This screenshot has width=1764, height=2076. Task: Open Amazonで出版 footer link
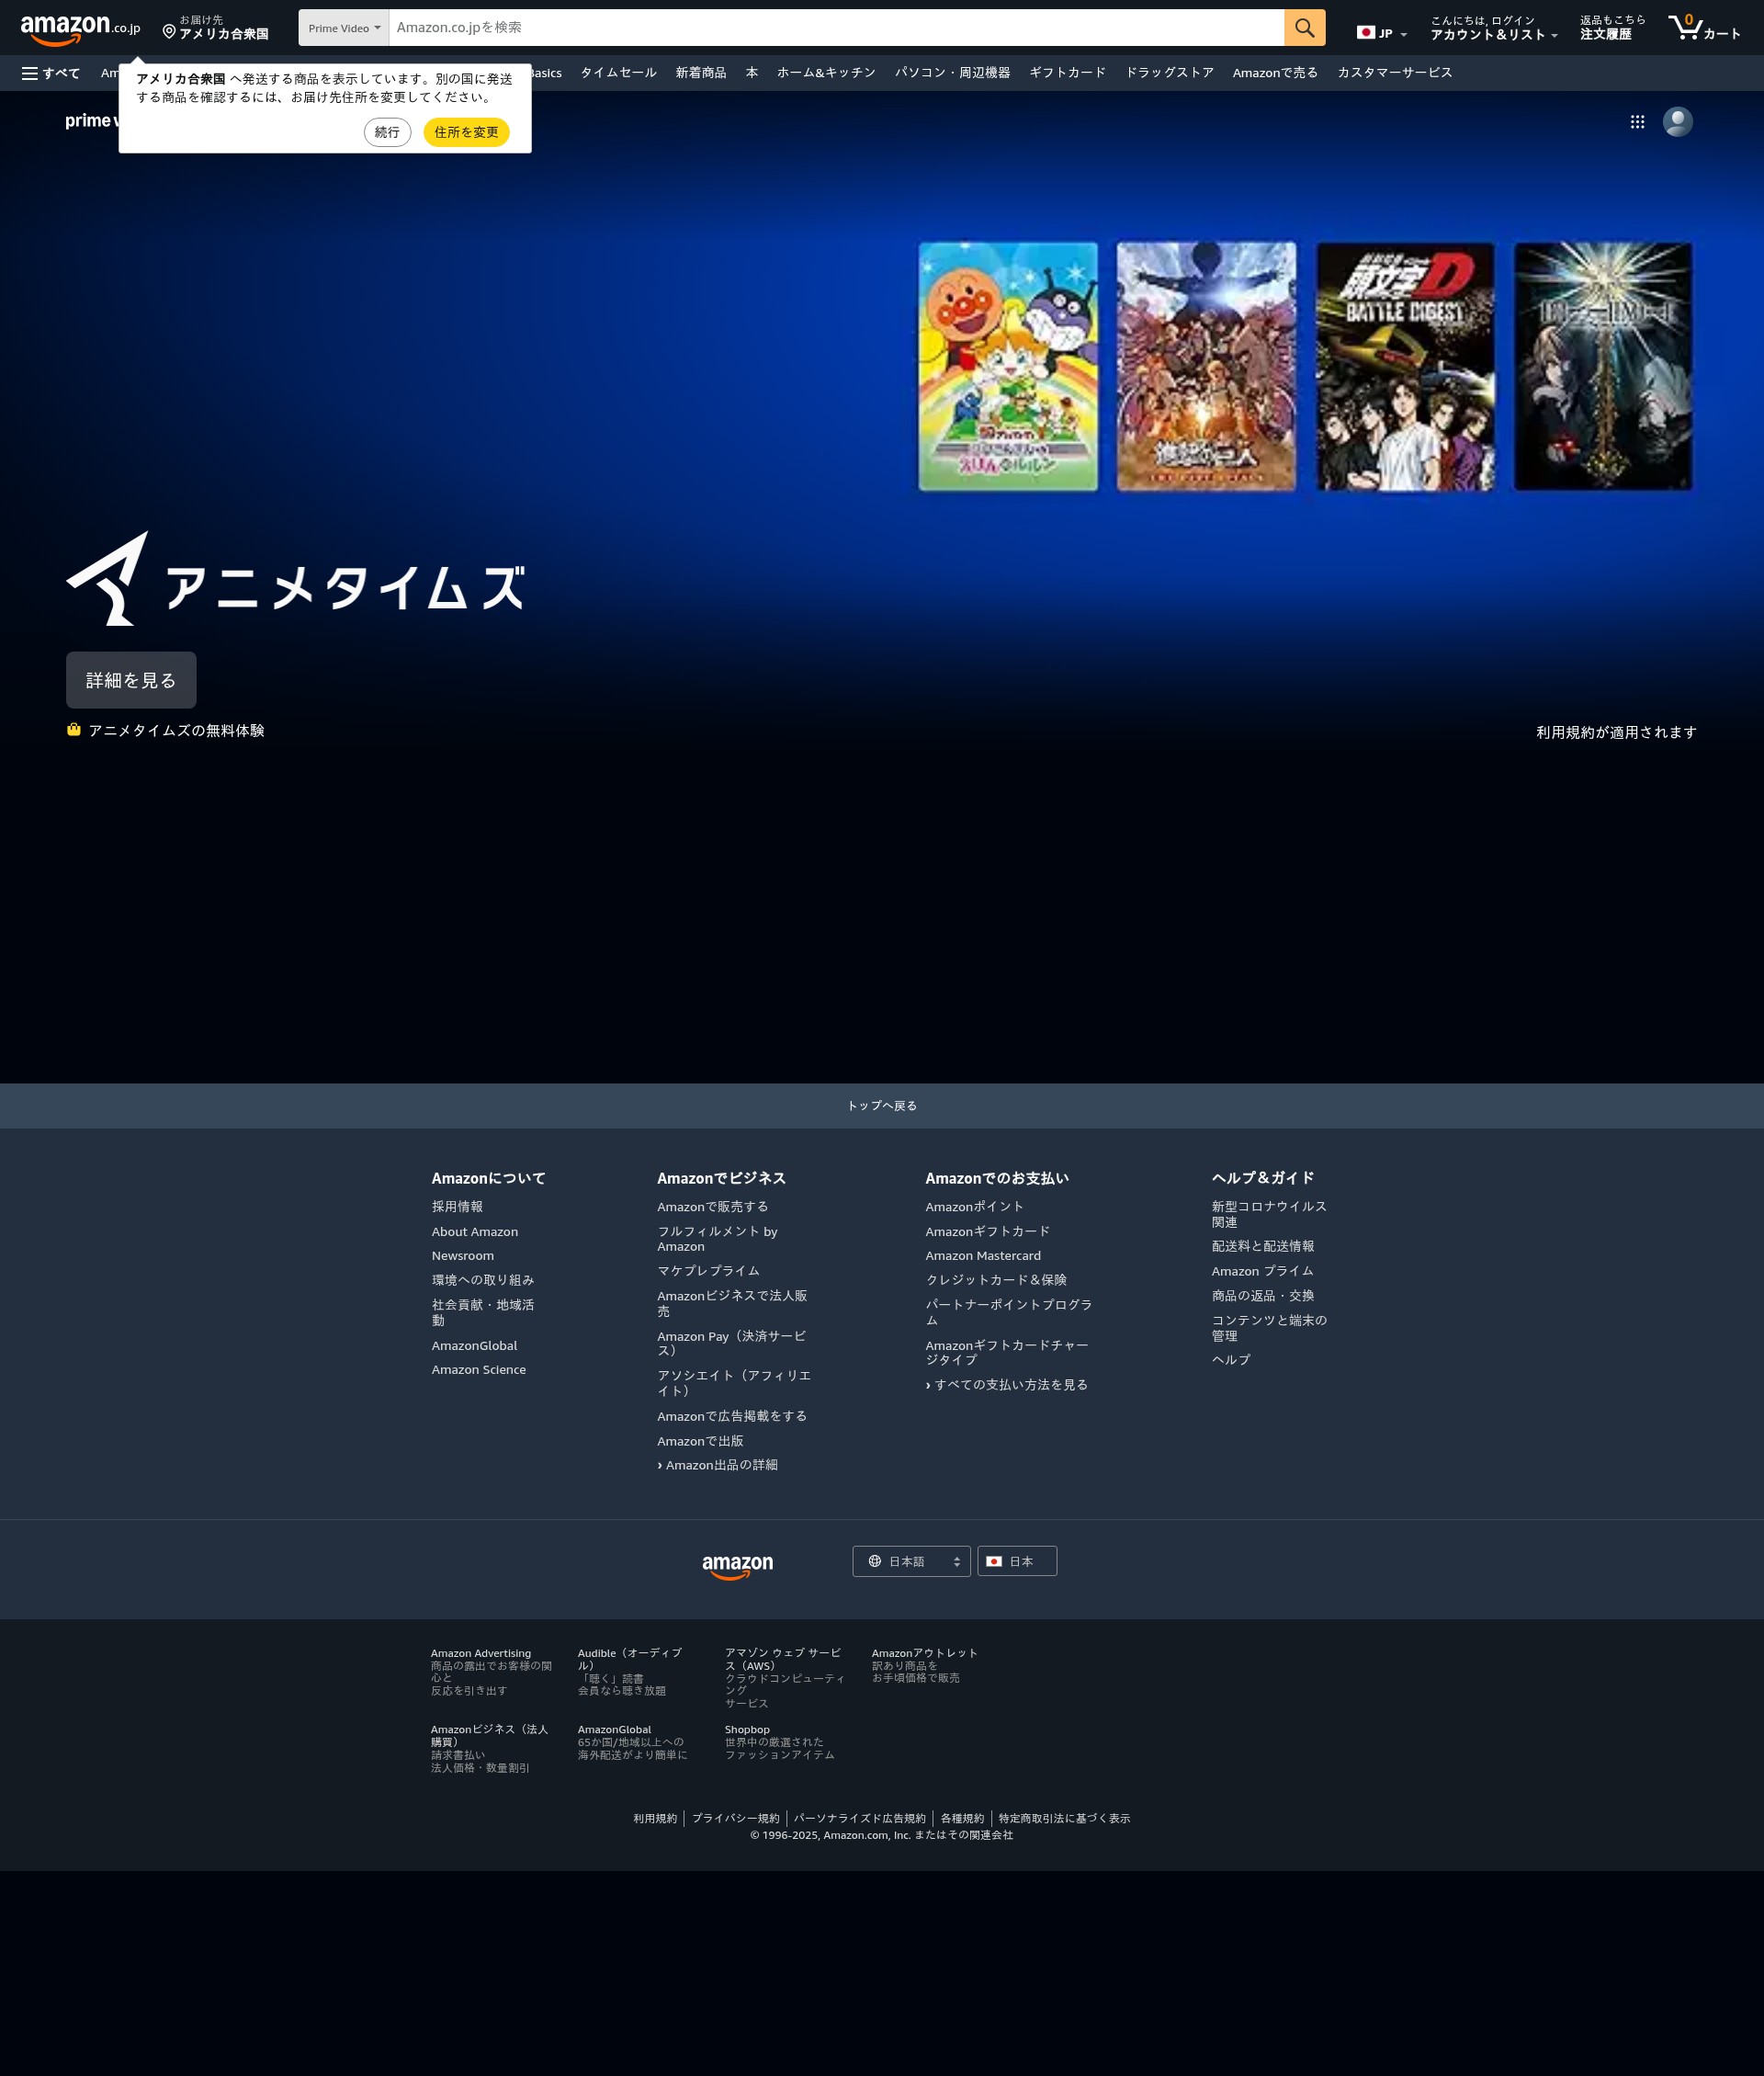tap(700, 1441)
